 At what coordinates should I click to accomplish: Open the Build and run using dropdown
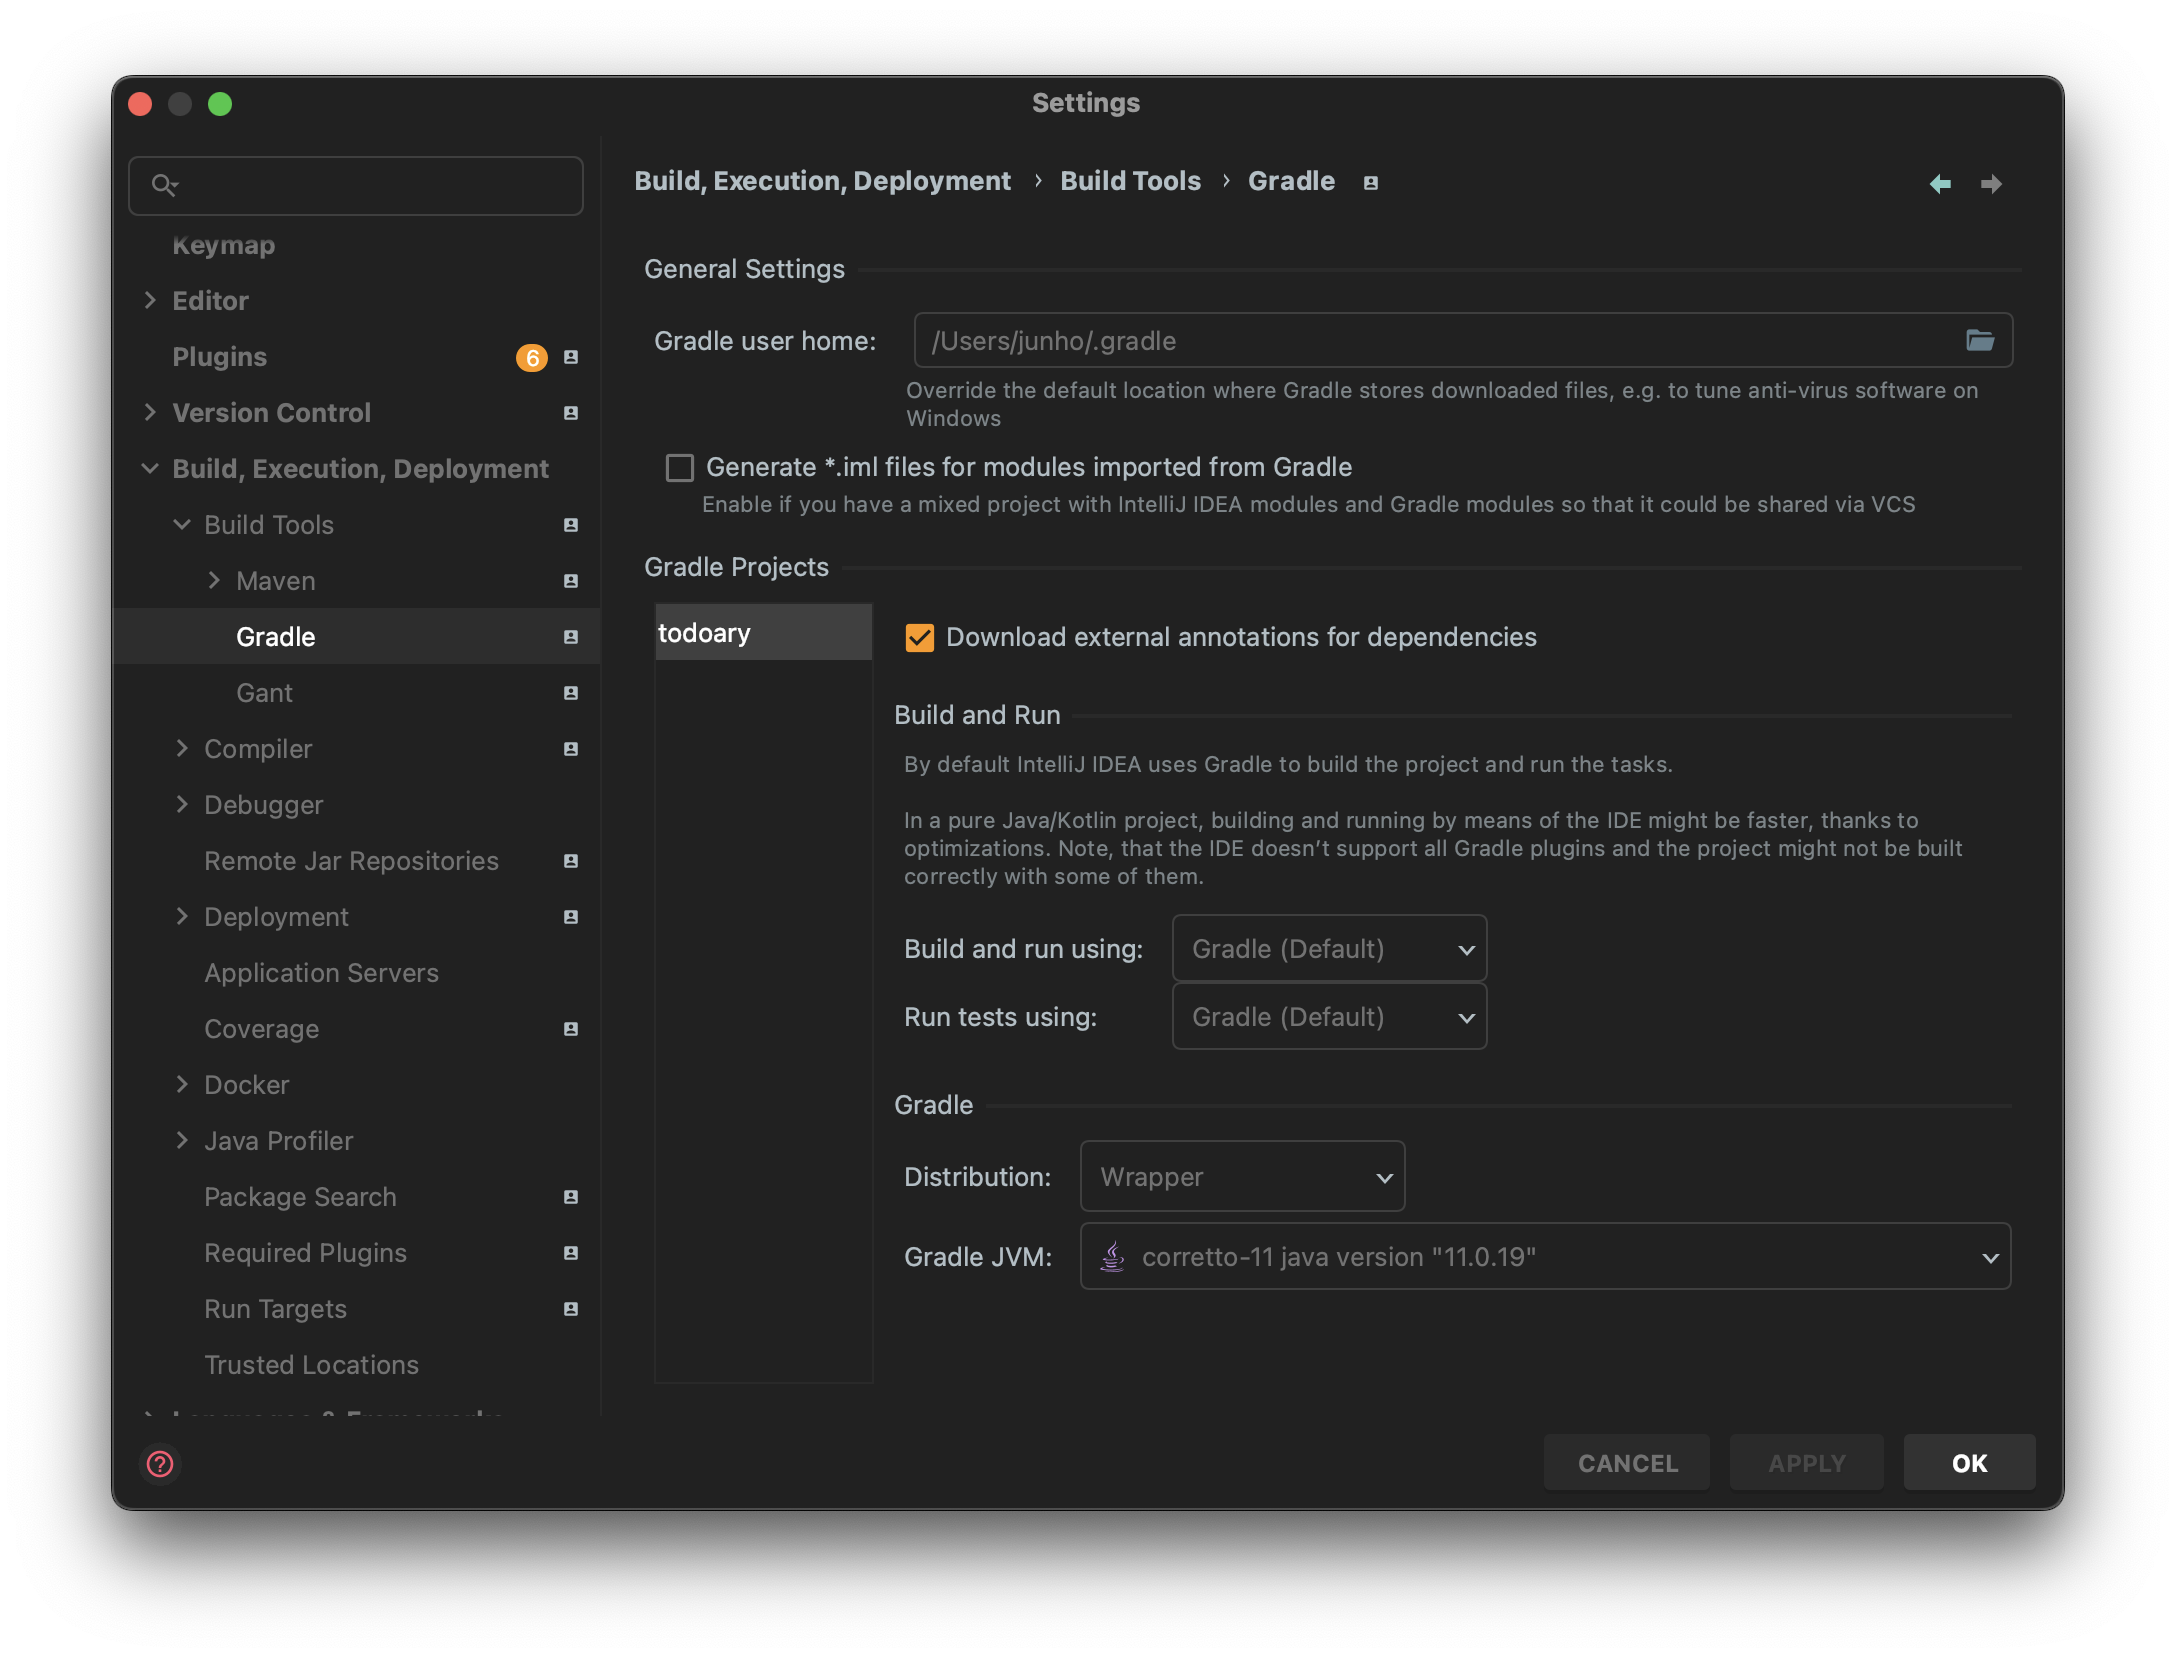point(1329,949)
